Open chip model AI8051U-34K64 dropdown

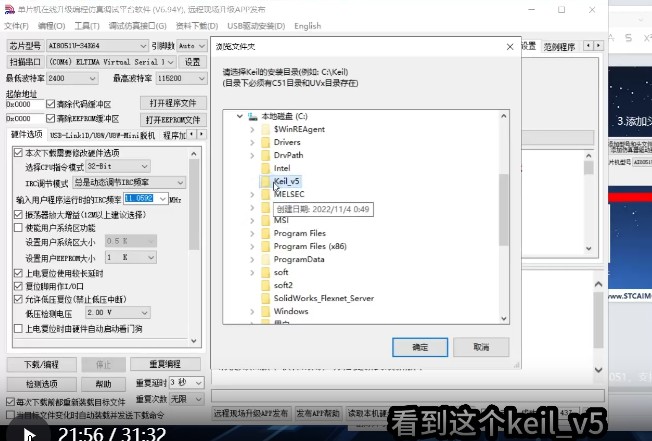[143, 46]
